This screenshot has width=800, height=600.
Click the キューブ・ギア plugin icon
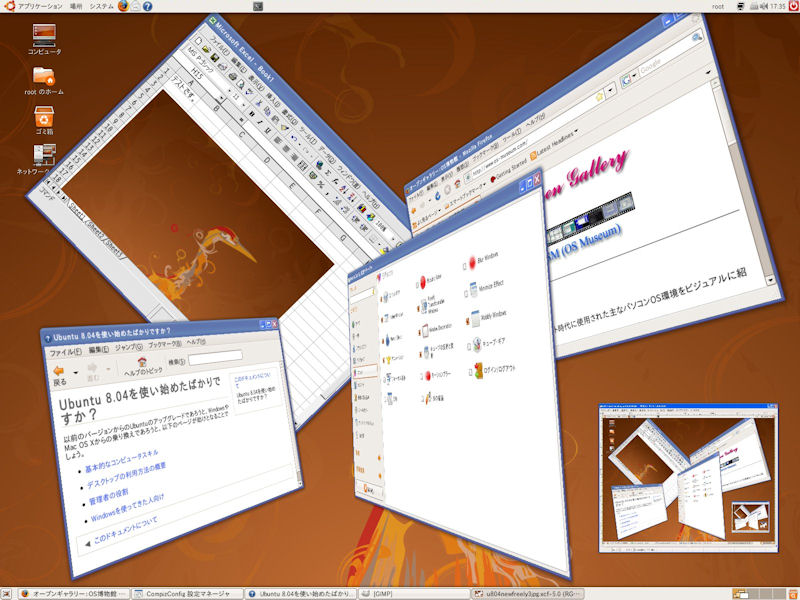(477, 345)
